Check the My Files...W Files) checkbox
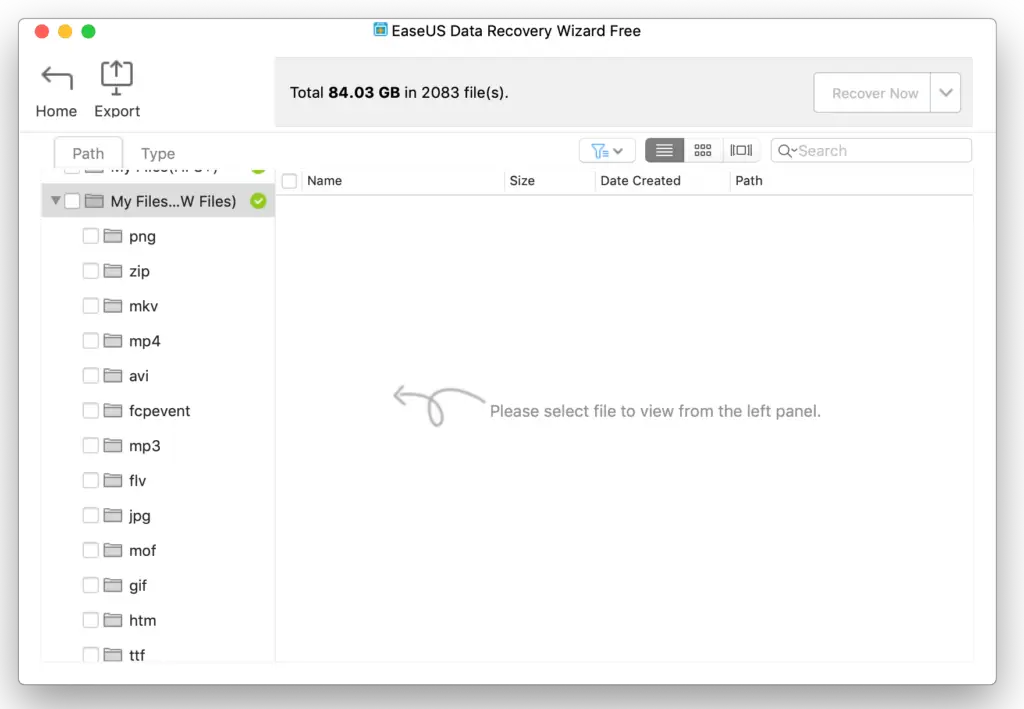Image resolution: width=1024 pixels, height=709 pixels. point(72,201)
